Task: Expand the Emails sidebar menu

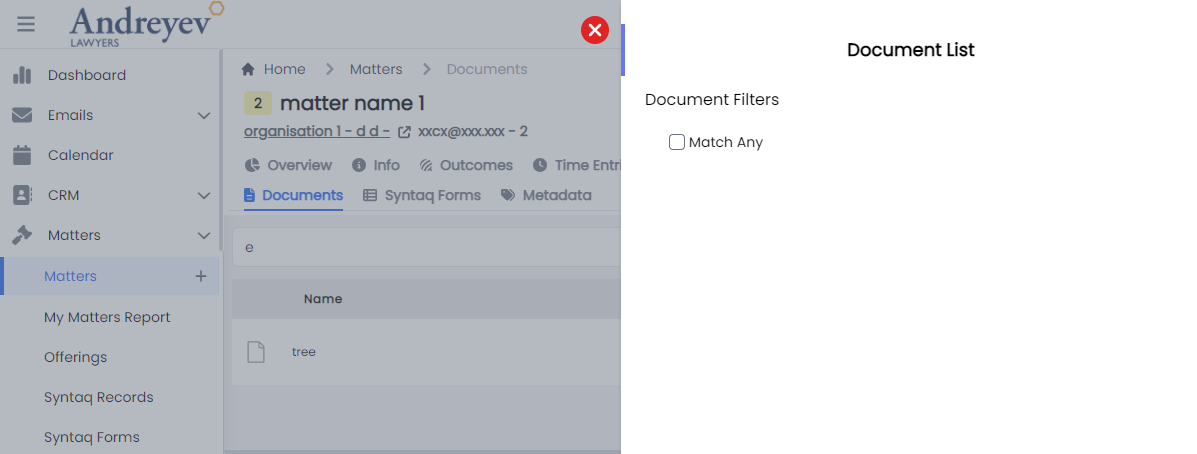Action: pos(203,116)
